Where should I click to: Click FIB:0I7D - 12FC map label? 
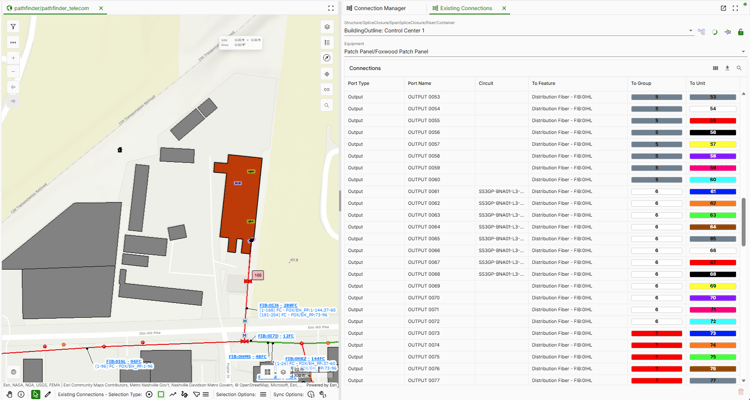(276, 336)
